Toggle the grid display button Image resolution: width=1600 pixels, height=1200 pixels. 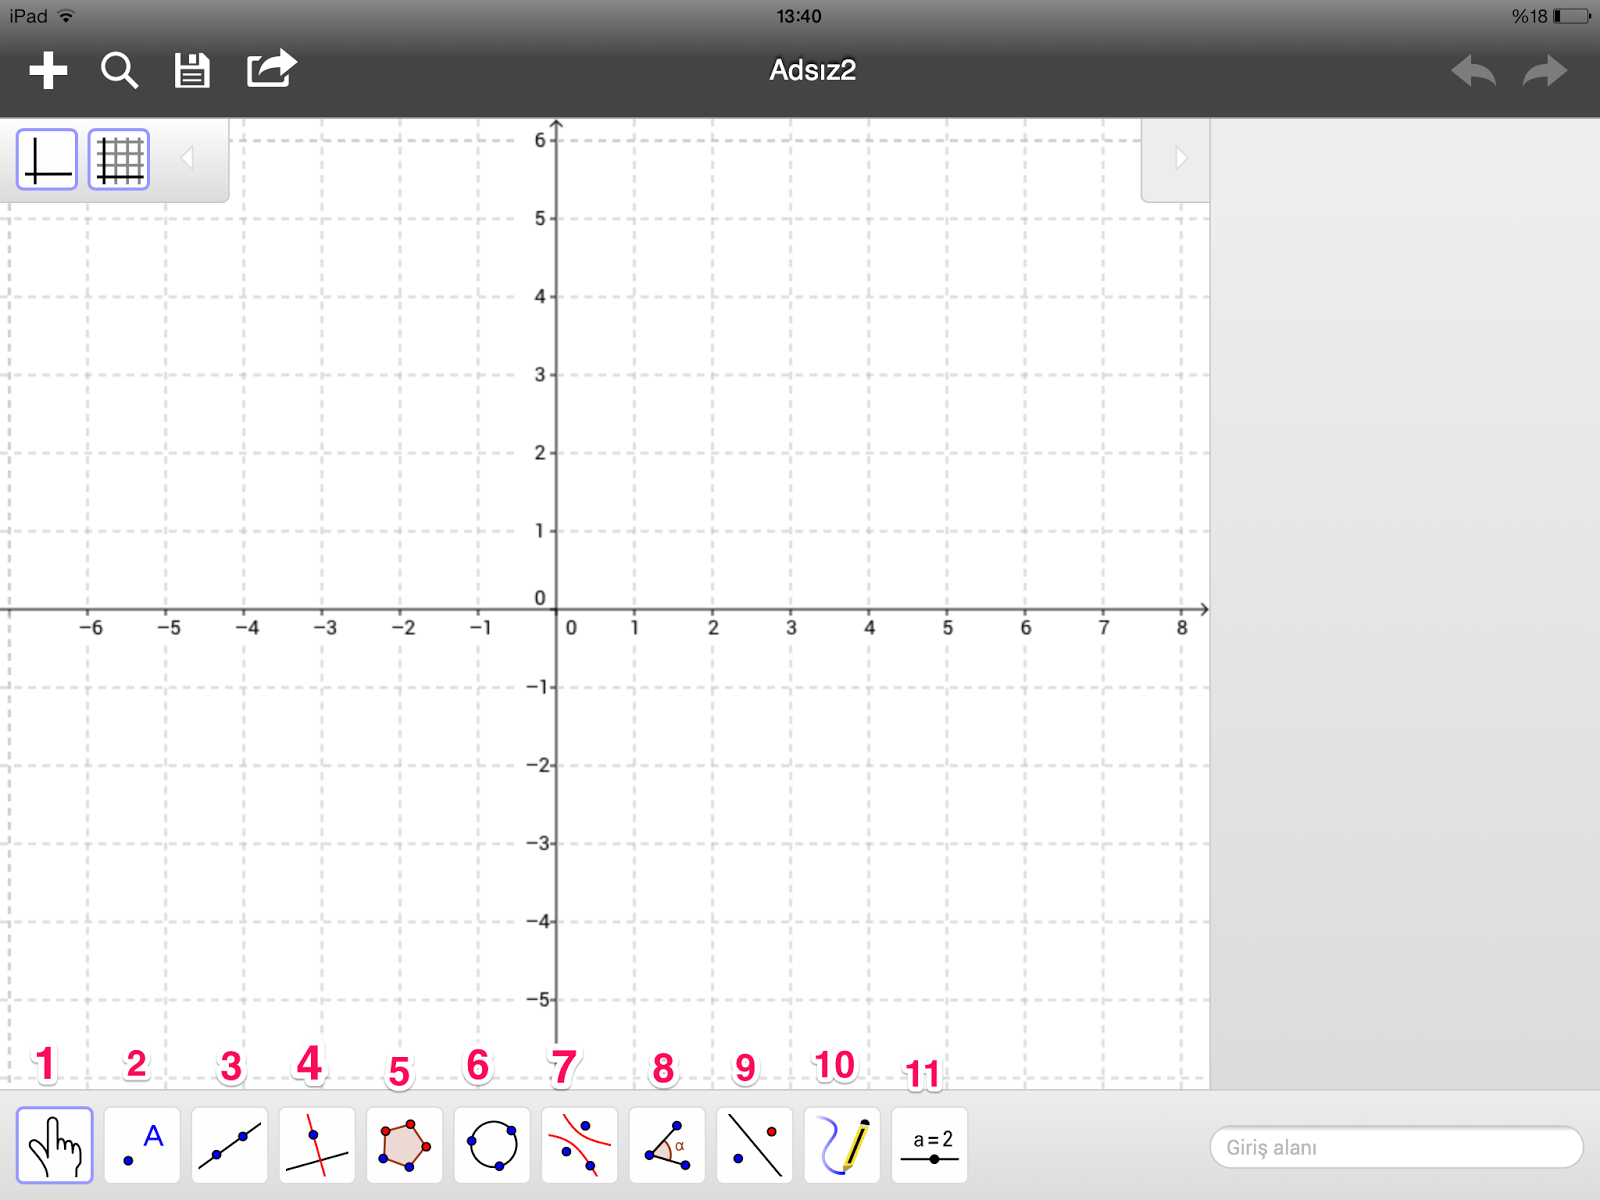click(119, 159)
